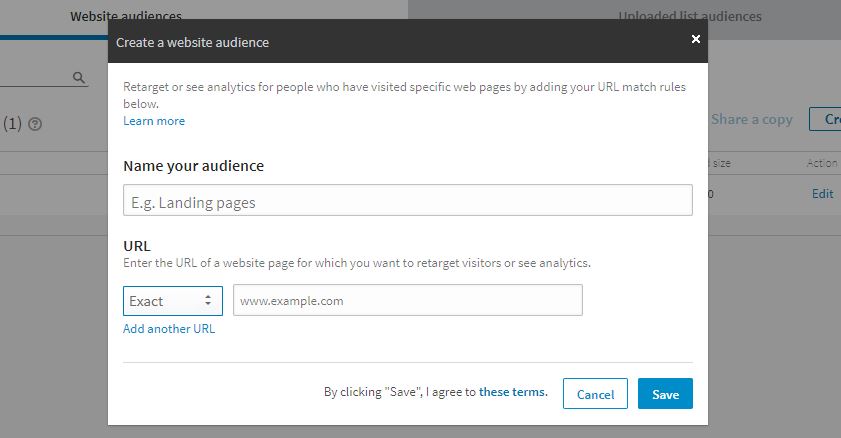Switch to the Uploaded list audiences tab
841x438 pixels.
690,16
